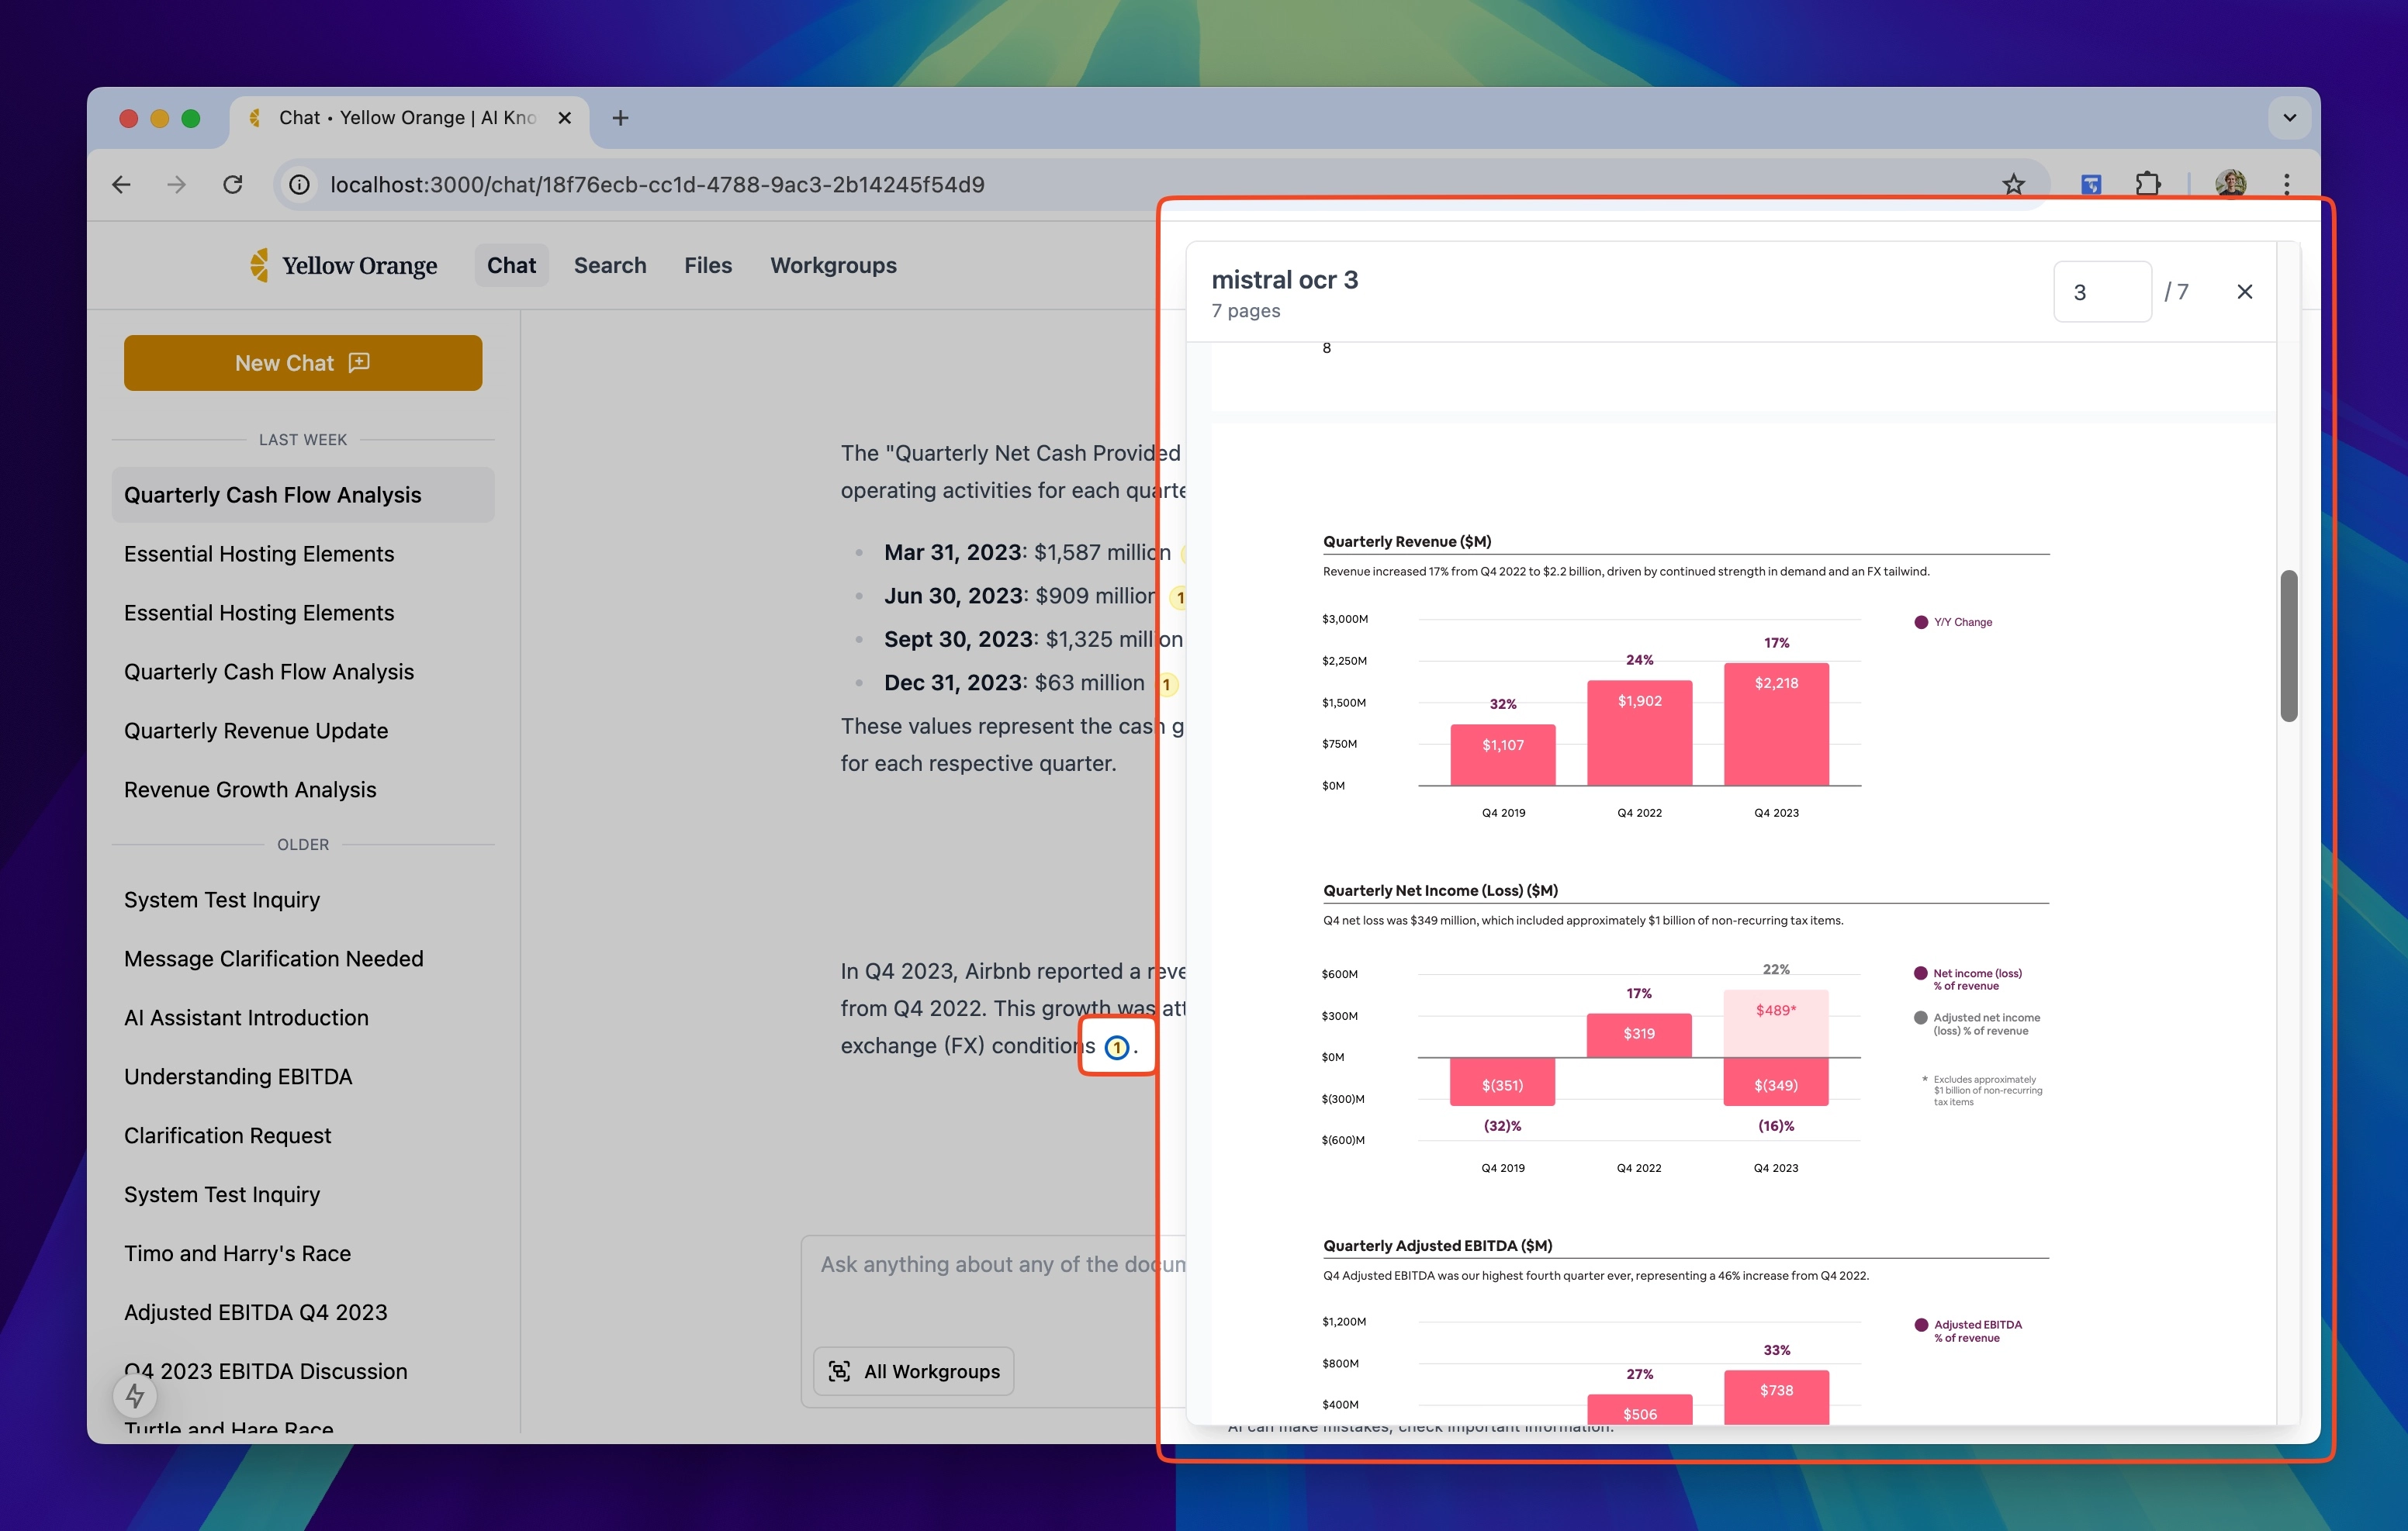Bookmark this page with the star icon

coord(2013,184)
